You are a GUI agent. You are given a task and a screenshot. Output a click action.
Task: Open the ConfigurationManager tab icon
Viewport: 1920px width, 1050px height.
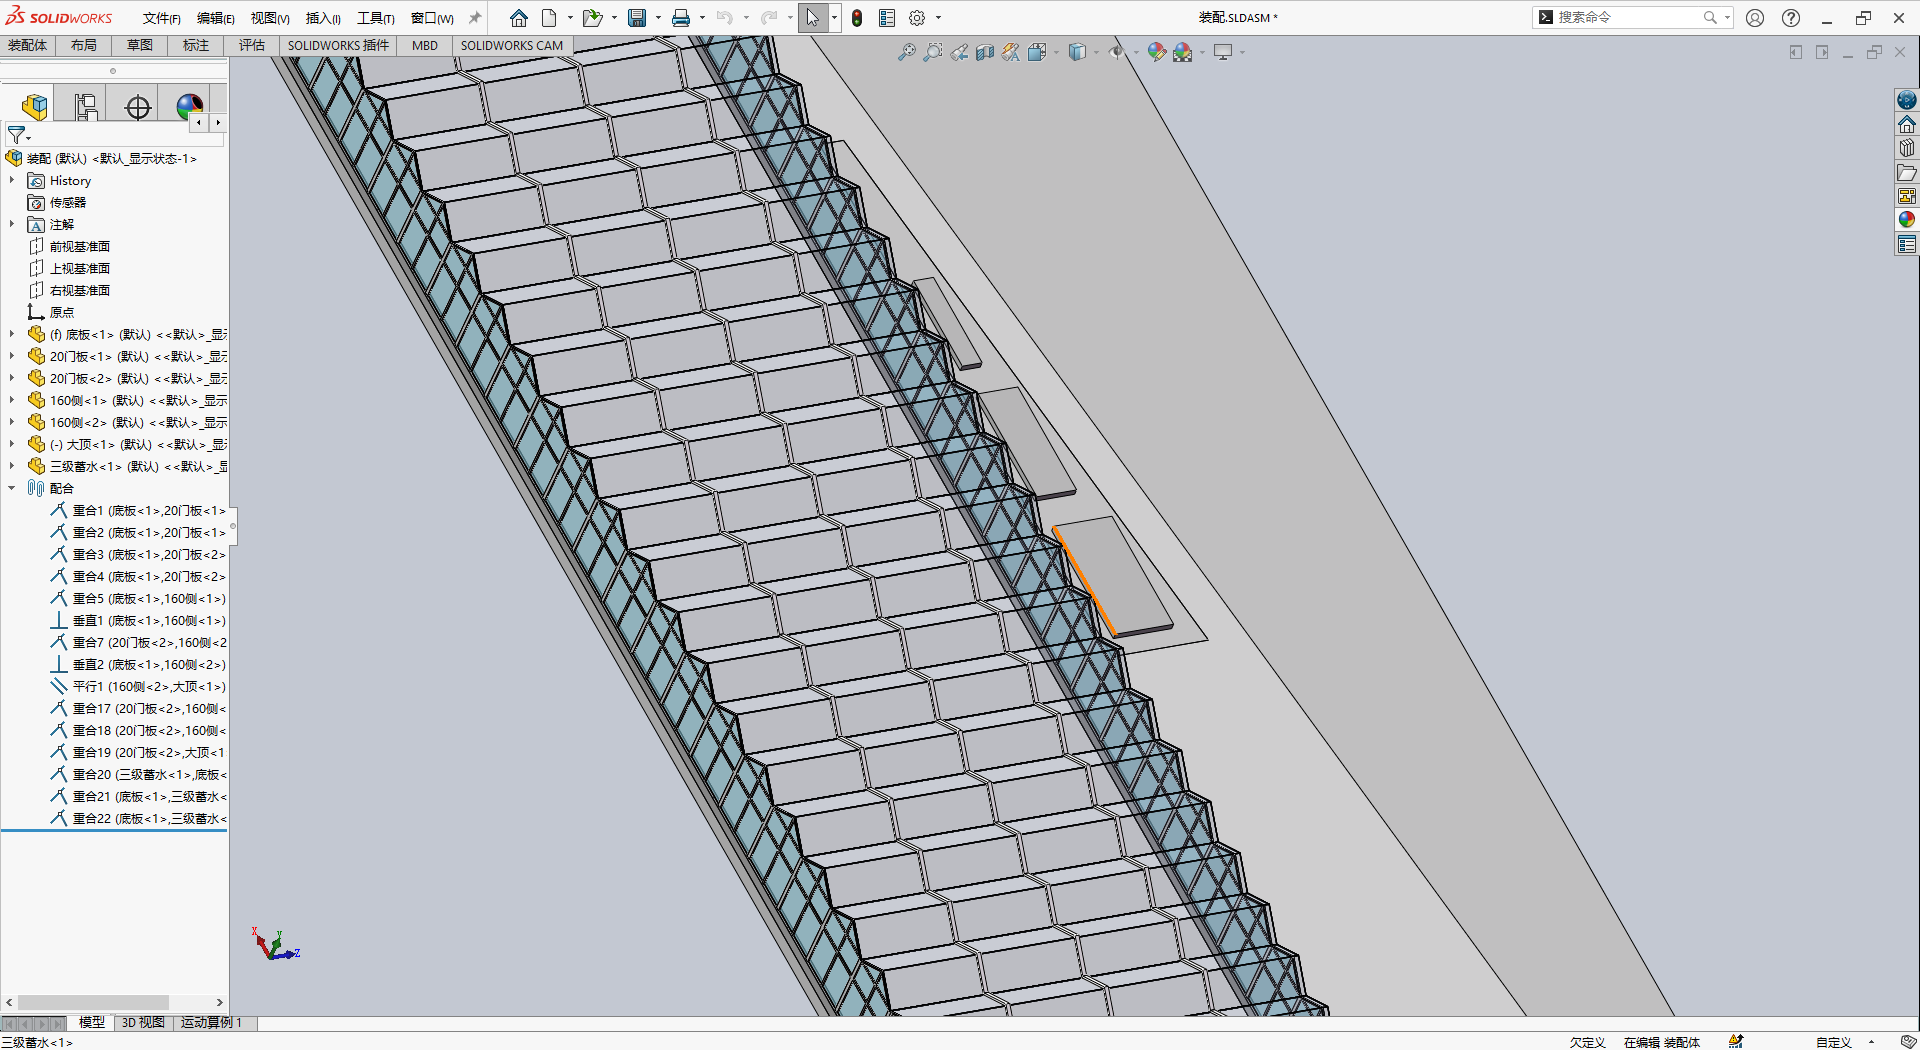86,106
